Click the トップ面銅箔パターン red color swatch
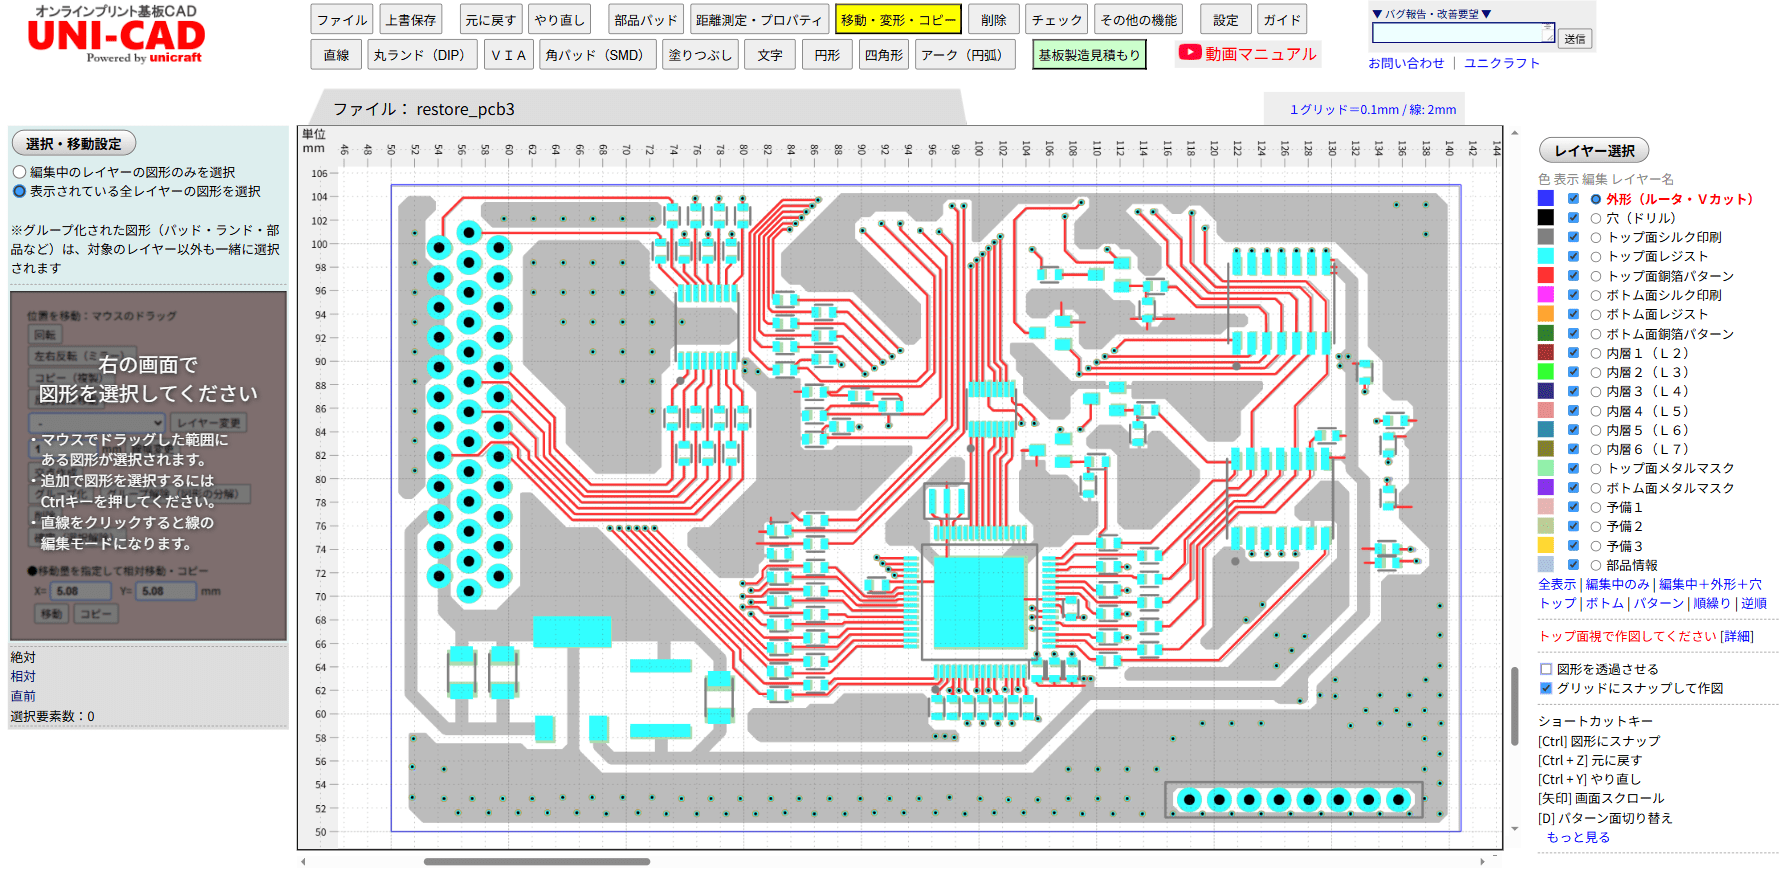 pyautogui.click(x=1545, y=276)
